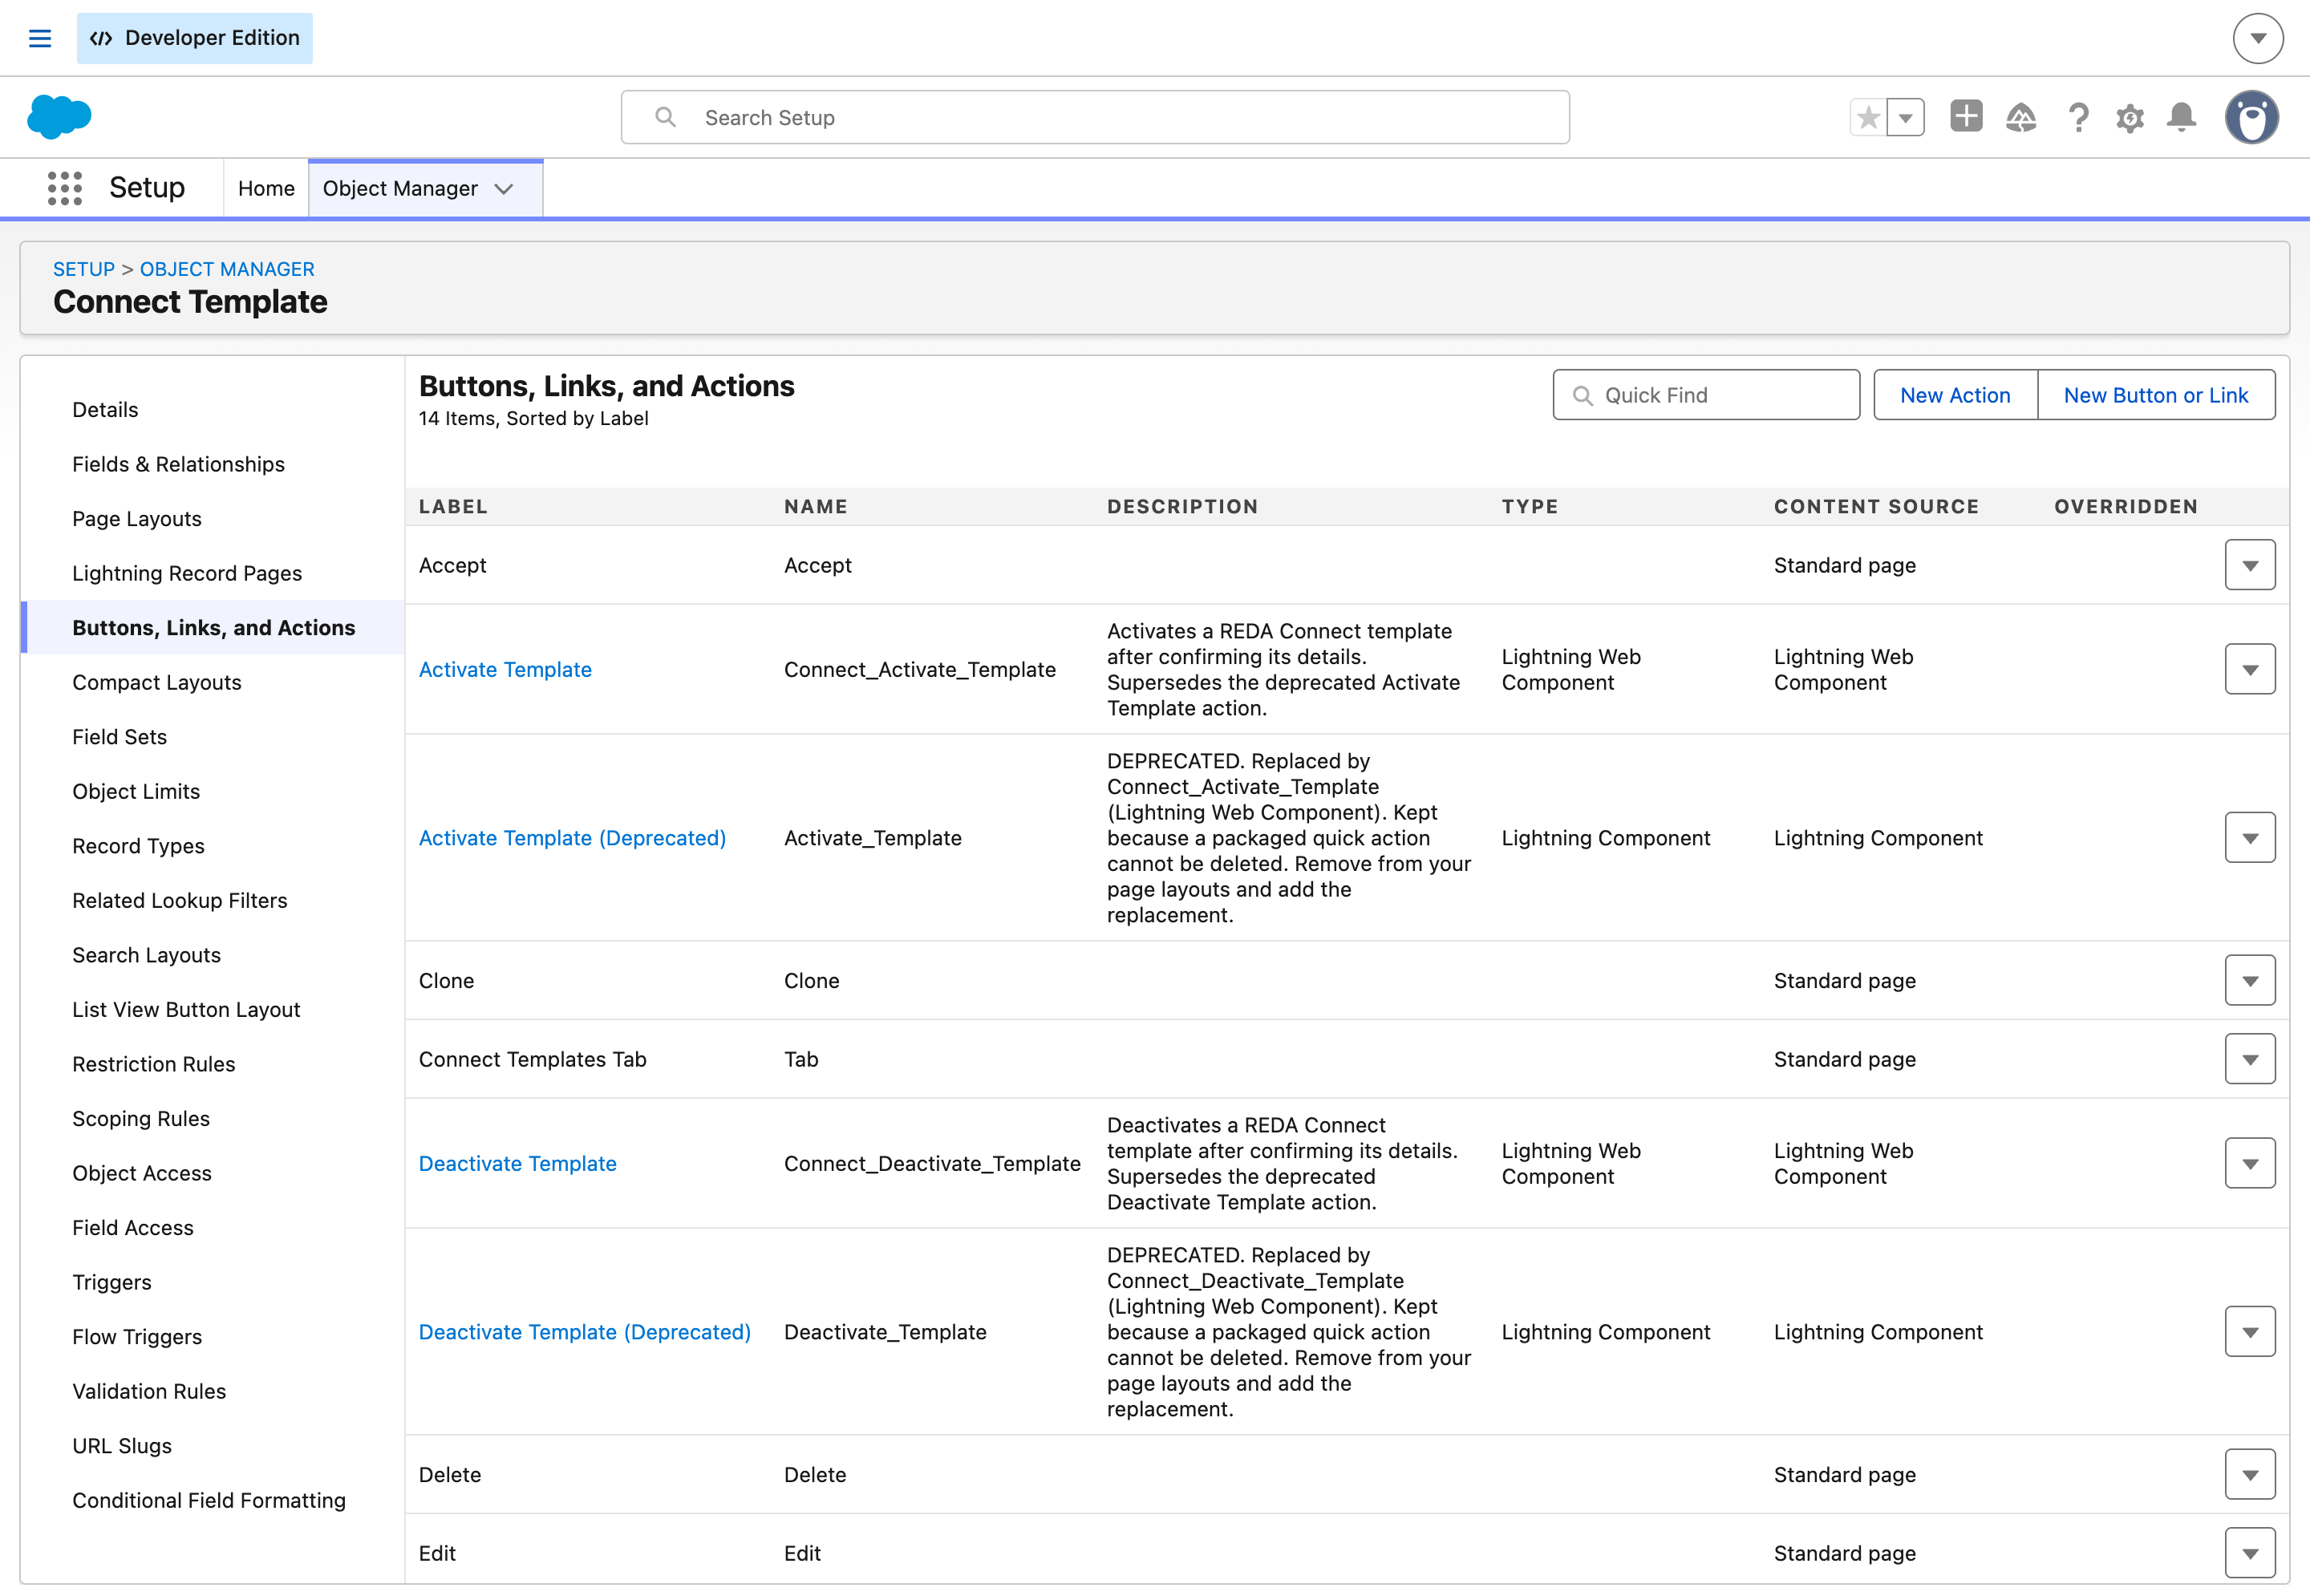Open the notifications bell icon

point(2181,117)
